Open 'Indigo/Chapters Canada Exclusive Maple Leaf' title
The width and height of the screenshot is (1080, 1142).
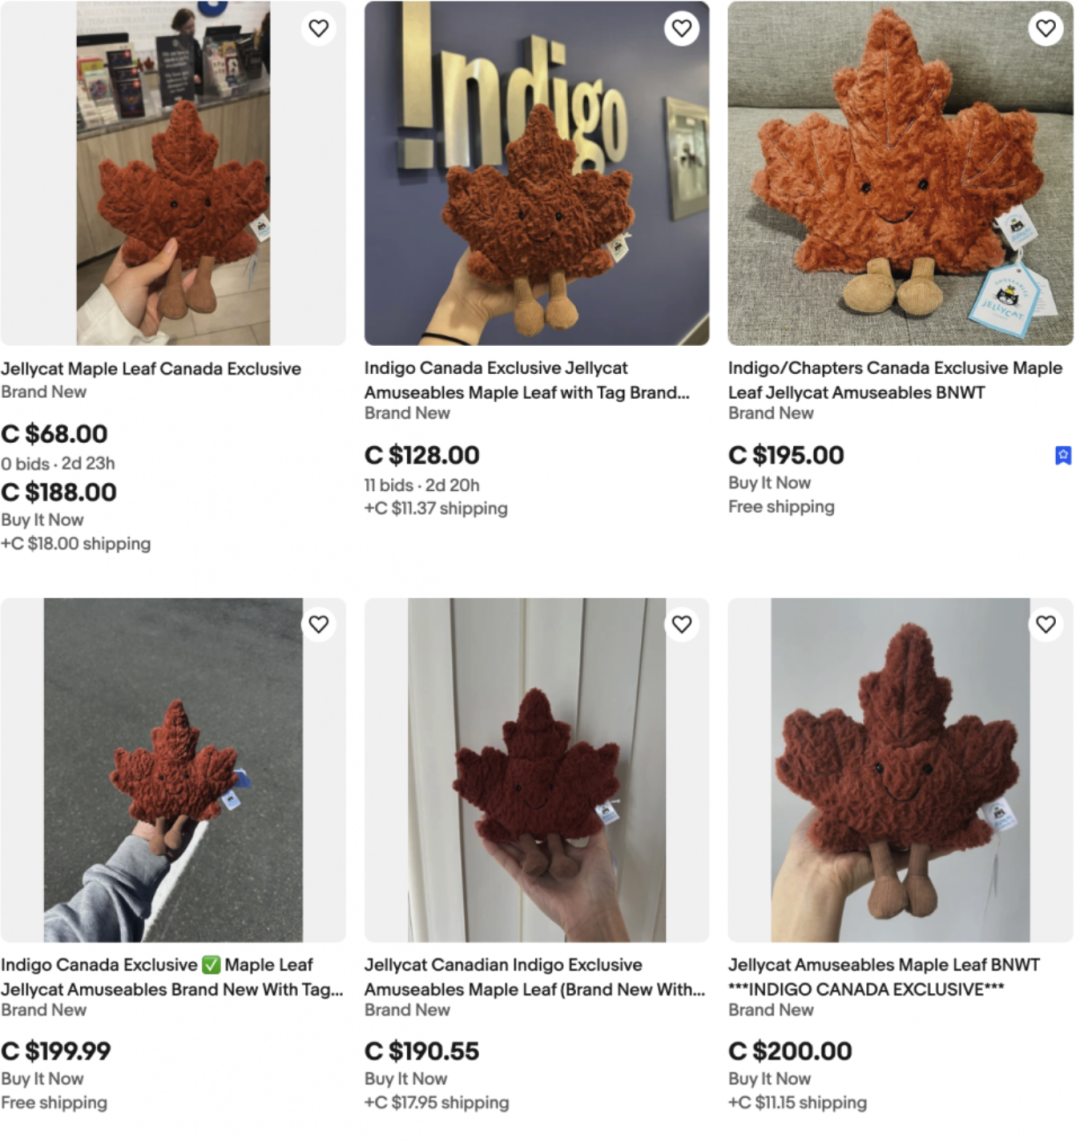point(895,381)
